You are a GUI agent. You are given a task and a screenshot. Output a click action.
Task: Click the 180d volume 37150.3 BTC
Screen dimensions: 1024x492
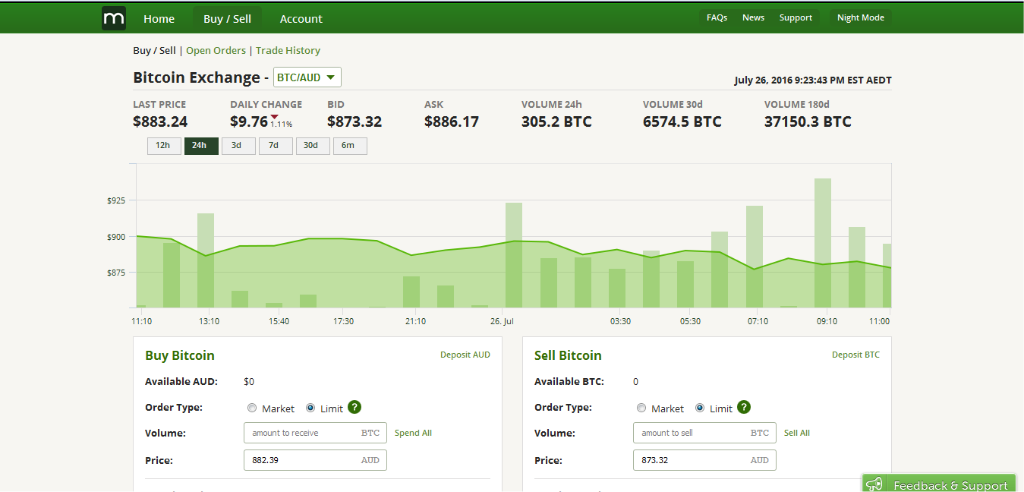coord(808,122)
